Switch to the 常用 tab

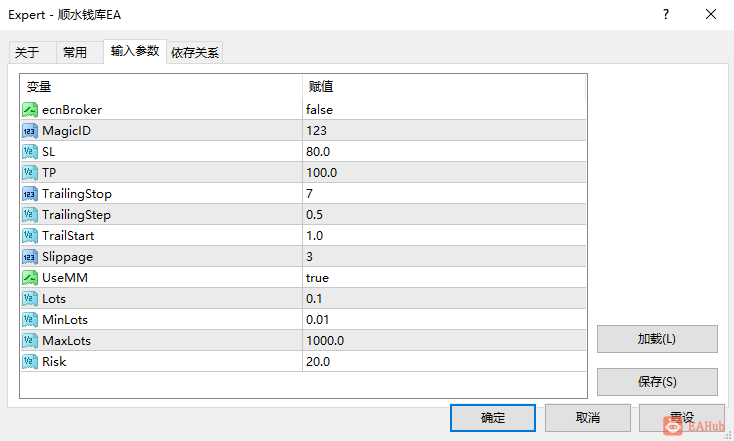point(80,52)
